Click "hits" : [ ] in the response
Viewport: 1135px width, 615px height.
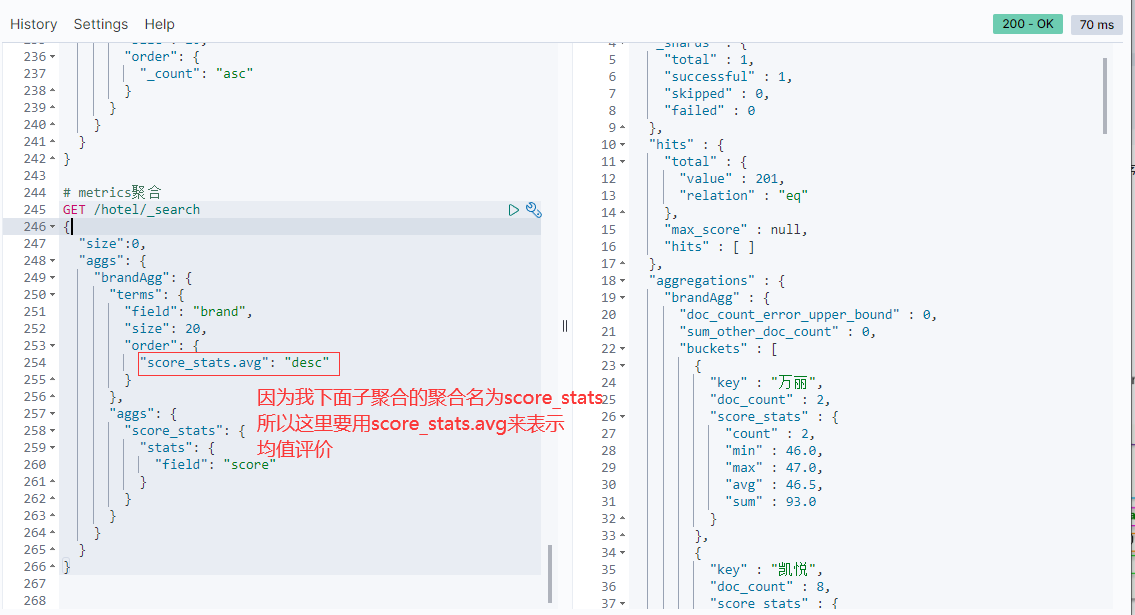coord(709,247)
